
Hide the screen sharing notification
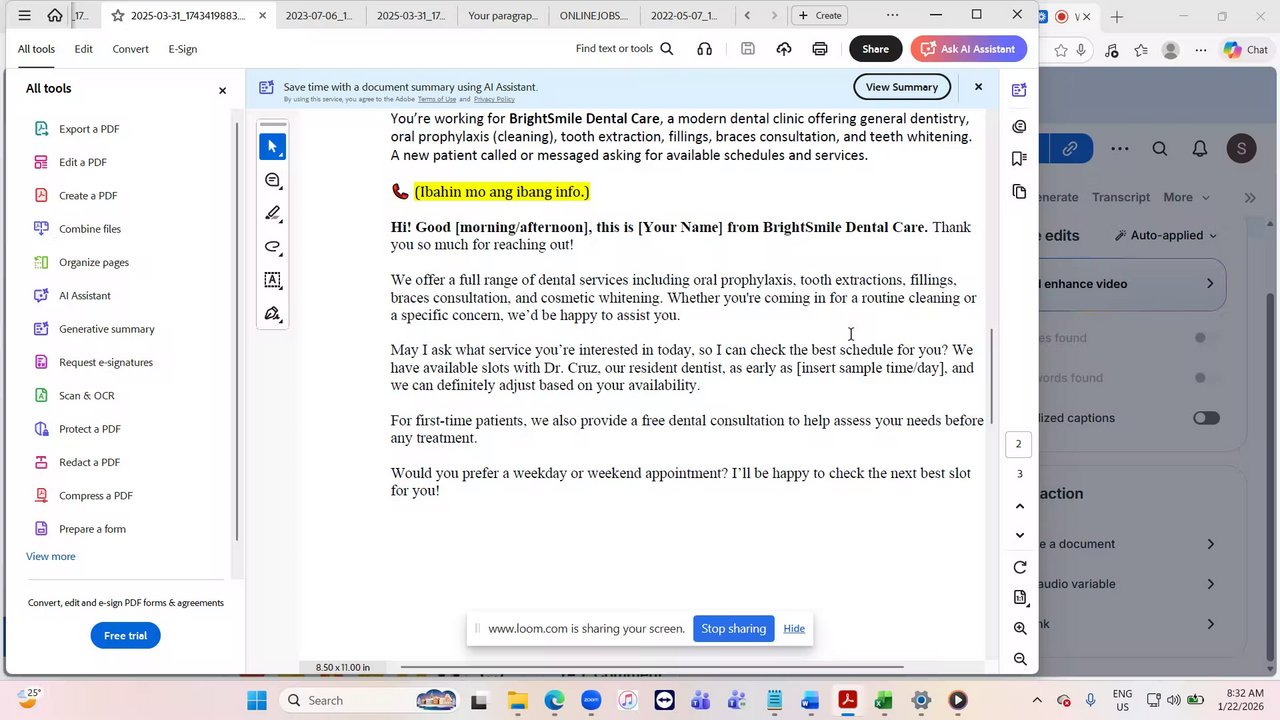(x=794, y=629)
